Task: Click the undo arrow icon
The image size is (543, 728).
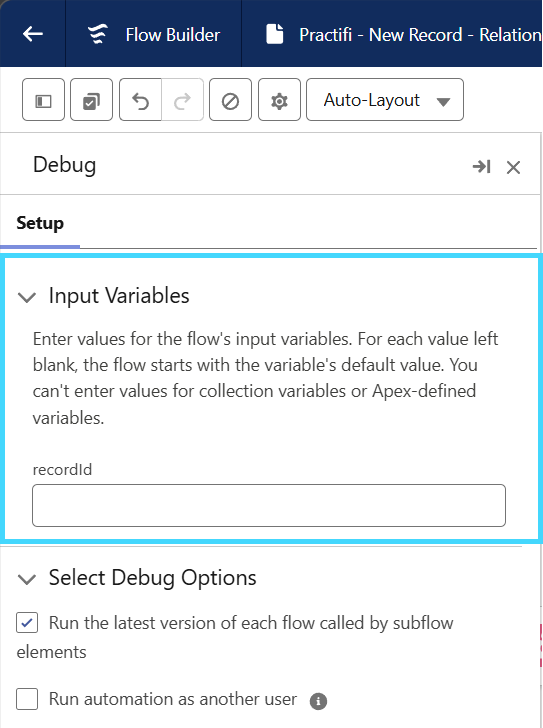Action: pyautogui.click(x=140, y=100)
